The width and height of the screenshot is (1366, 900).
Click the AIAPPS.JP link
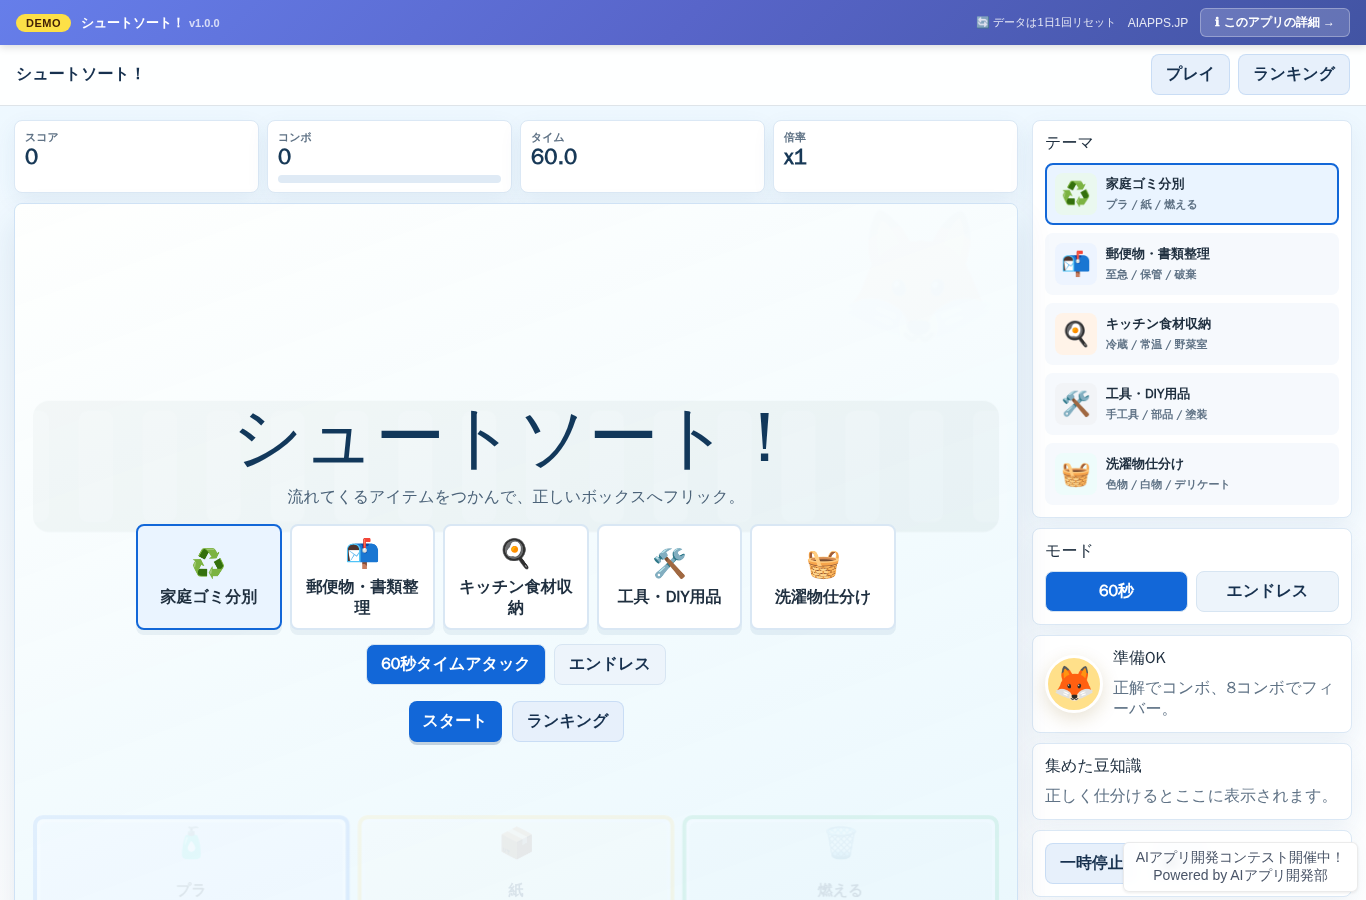pyautogui.click(x=1158, y=22)
